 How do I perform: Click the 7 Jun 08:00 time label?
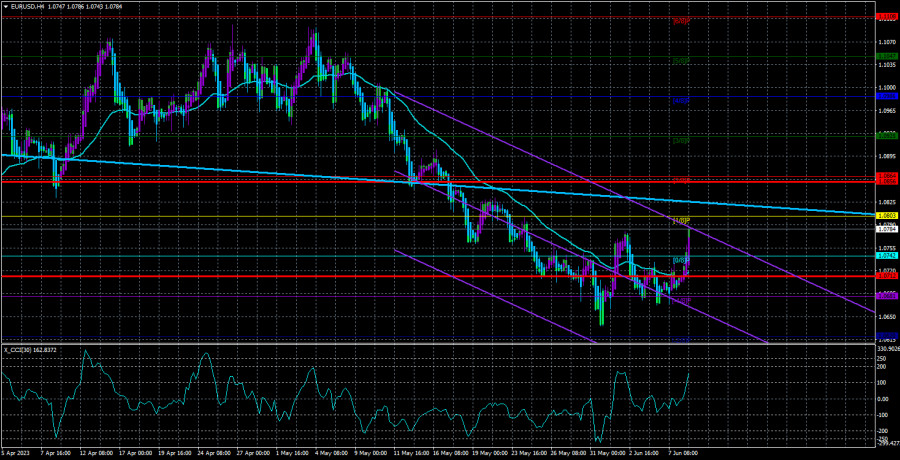point(681,453)
